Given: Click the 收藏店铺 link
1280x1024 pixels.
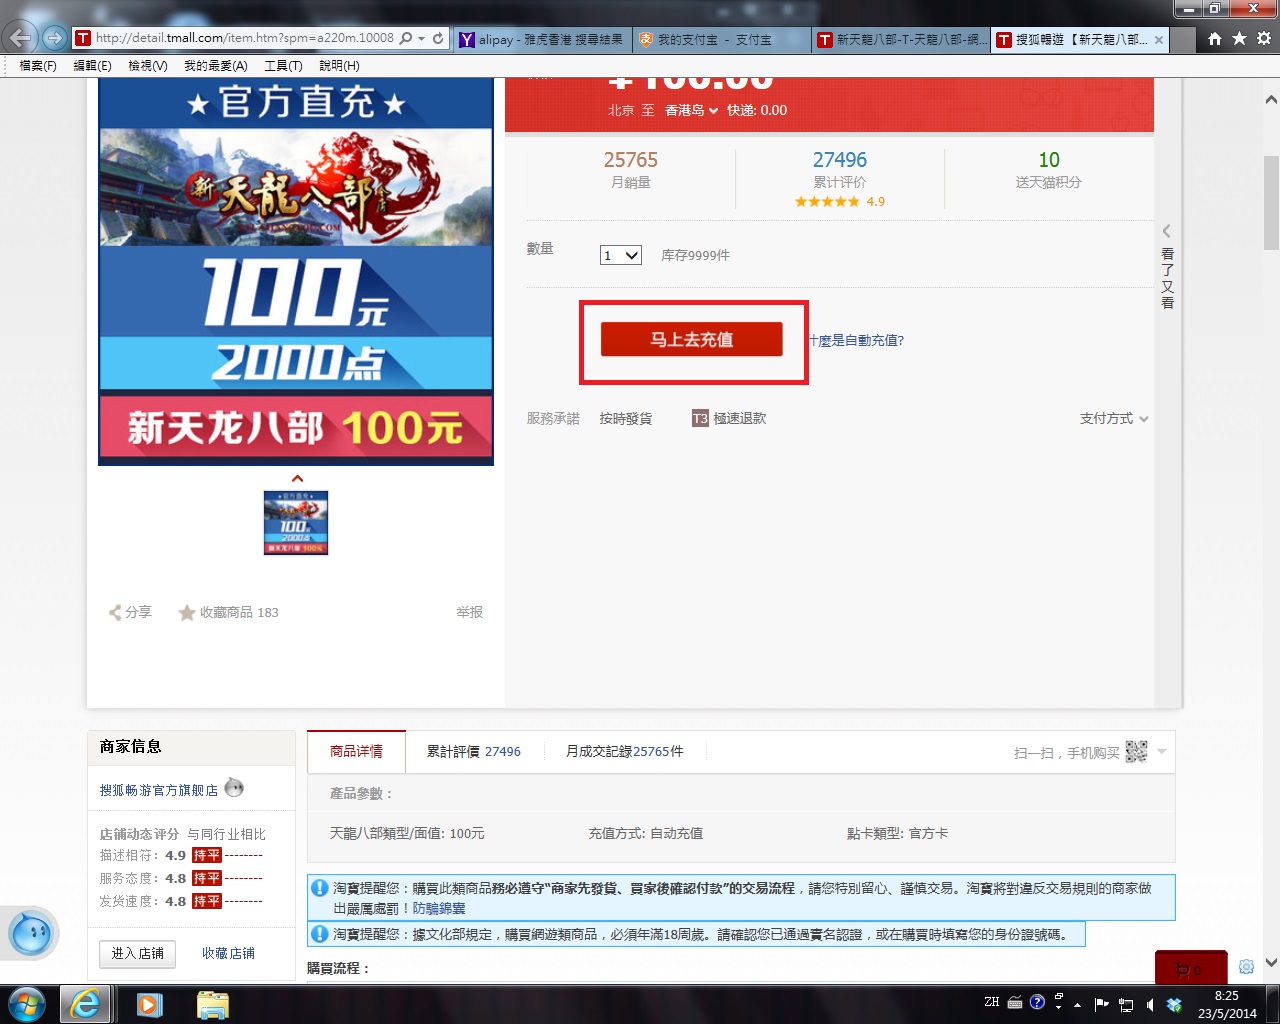Looking at the screenshot, I should [x=228, y=953].
